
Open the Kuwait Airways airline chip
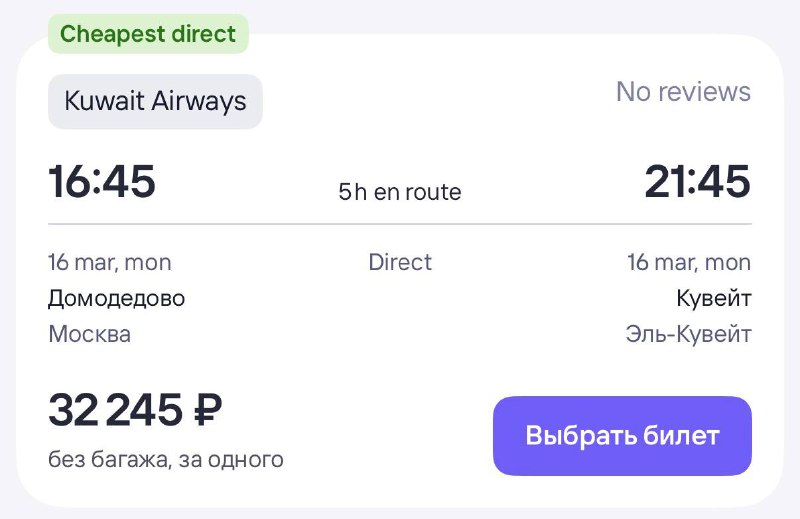tap(155, 101)
